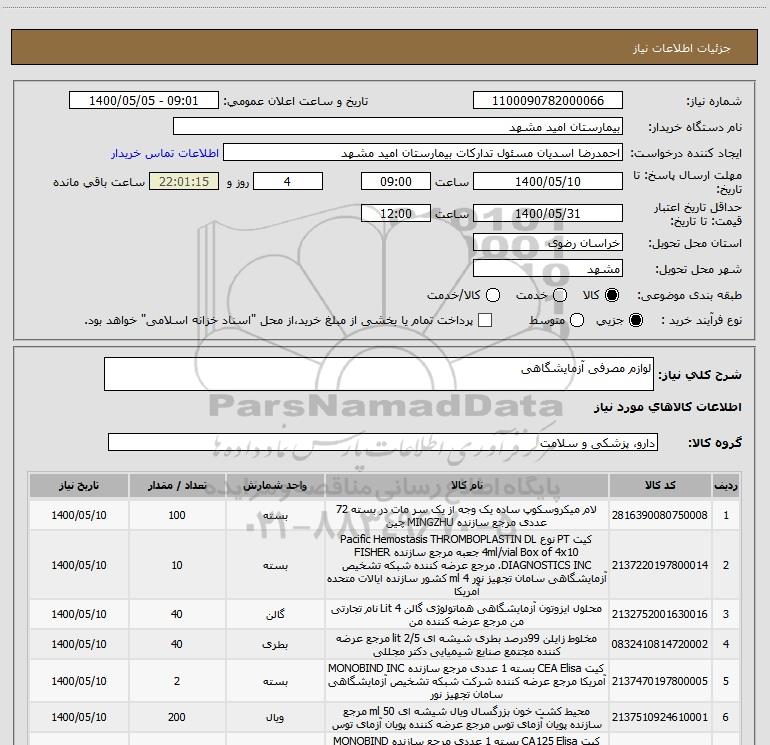Click the price validity date 1400/05/31 field
The width and height of the screenshot is (770, 745).
pyautogui.click(x=548, y=213)
